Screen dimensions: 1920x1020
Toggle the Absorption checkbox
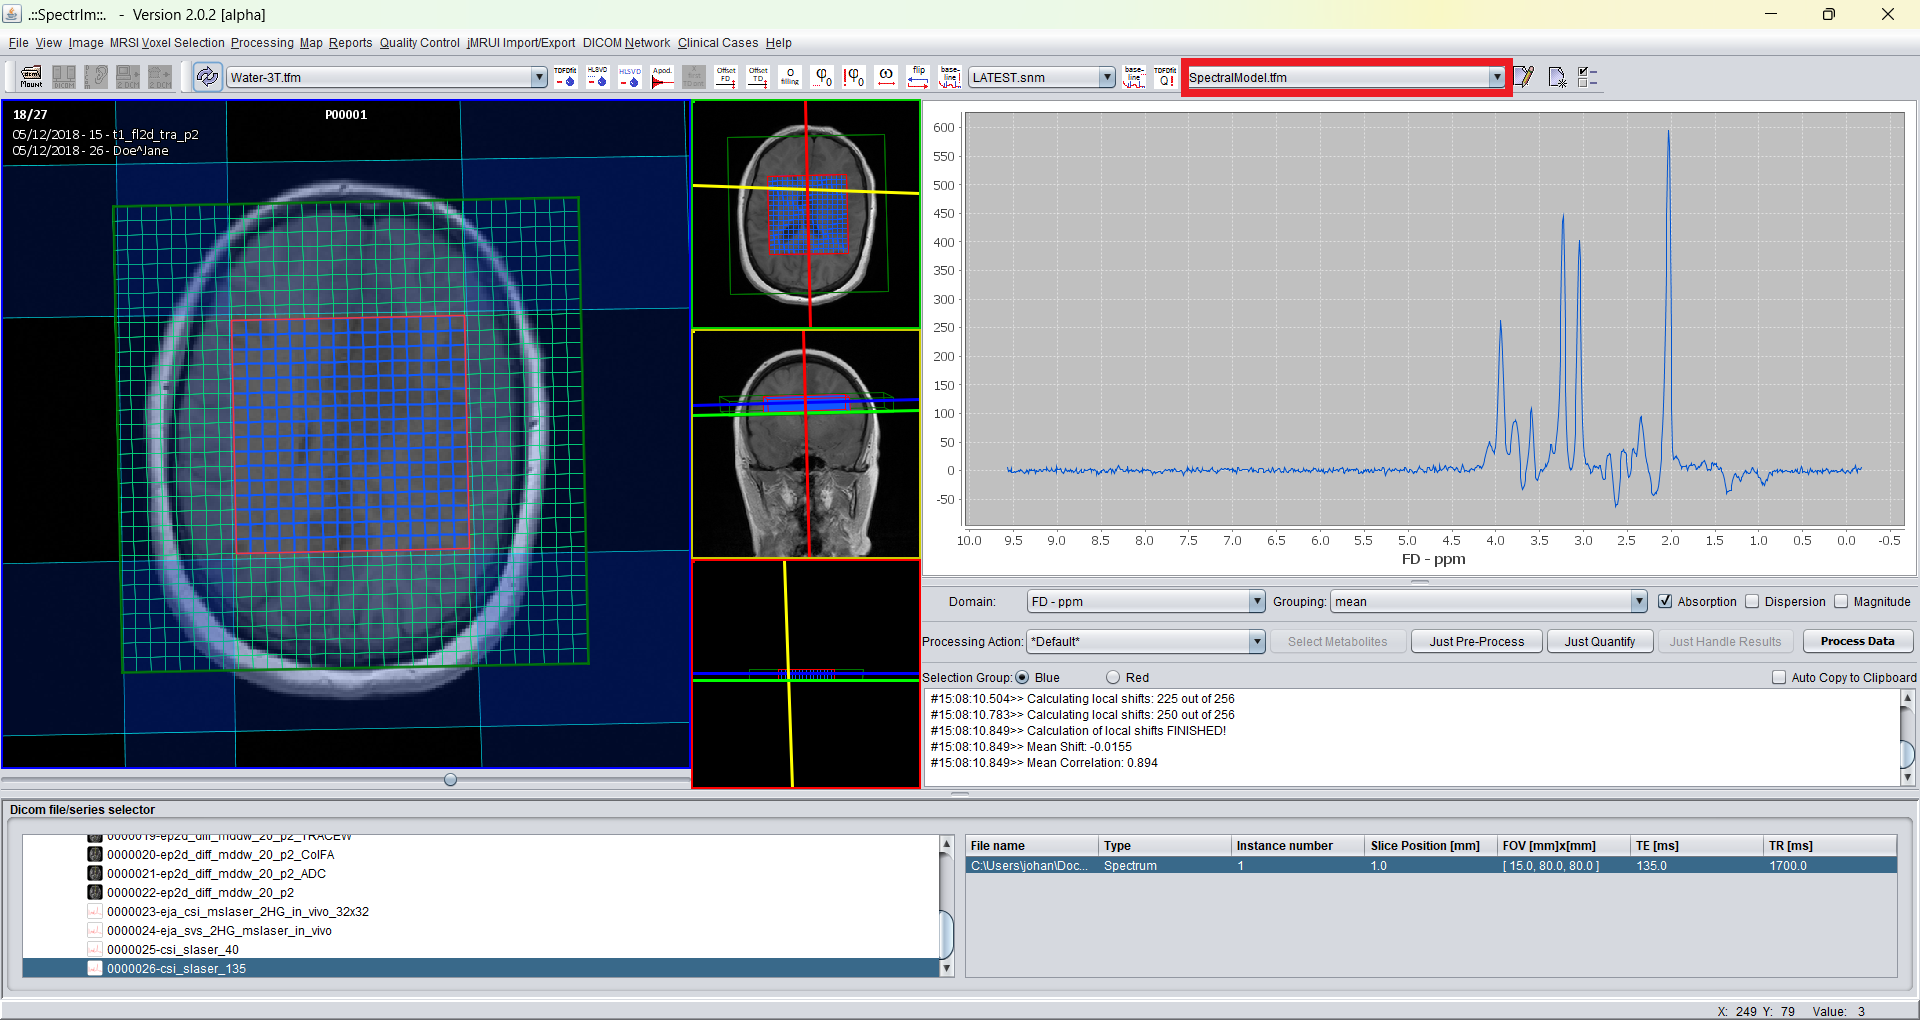point(1665,601)
